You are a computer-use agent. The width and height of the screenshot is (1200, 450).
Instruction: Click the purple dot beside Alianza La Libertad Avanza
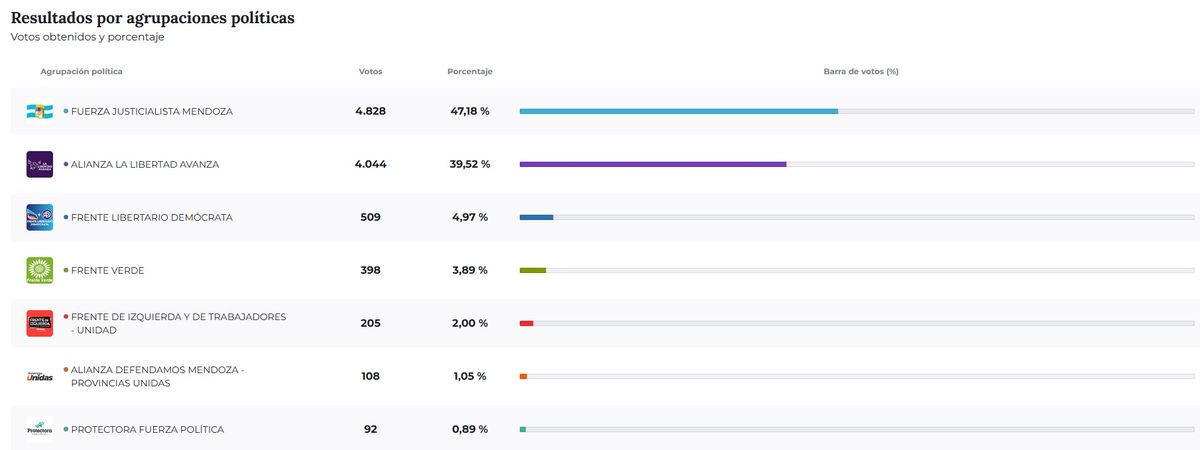click(66, 164)
